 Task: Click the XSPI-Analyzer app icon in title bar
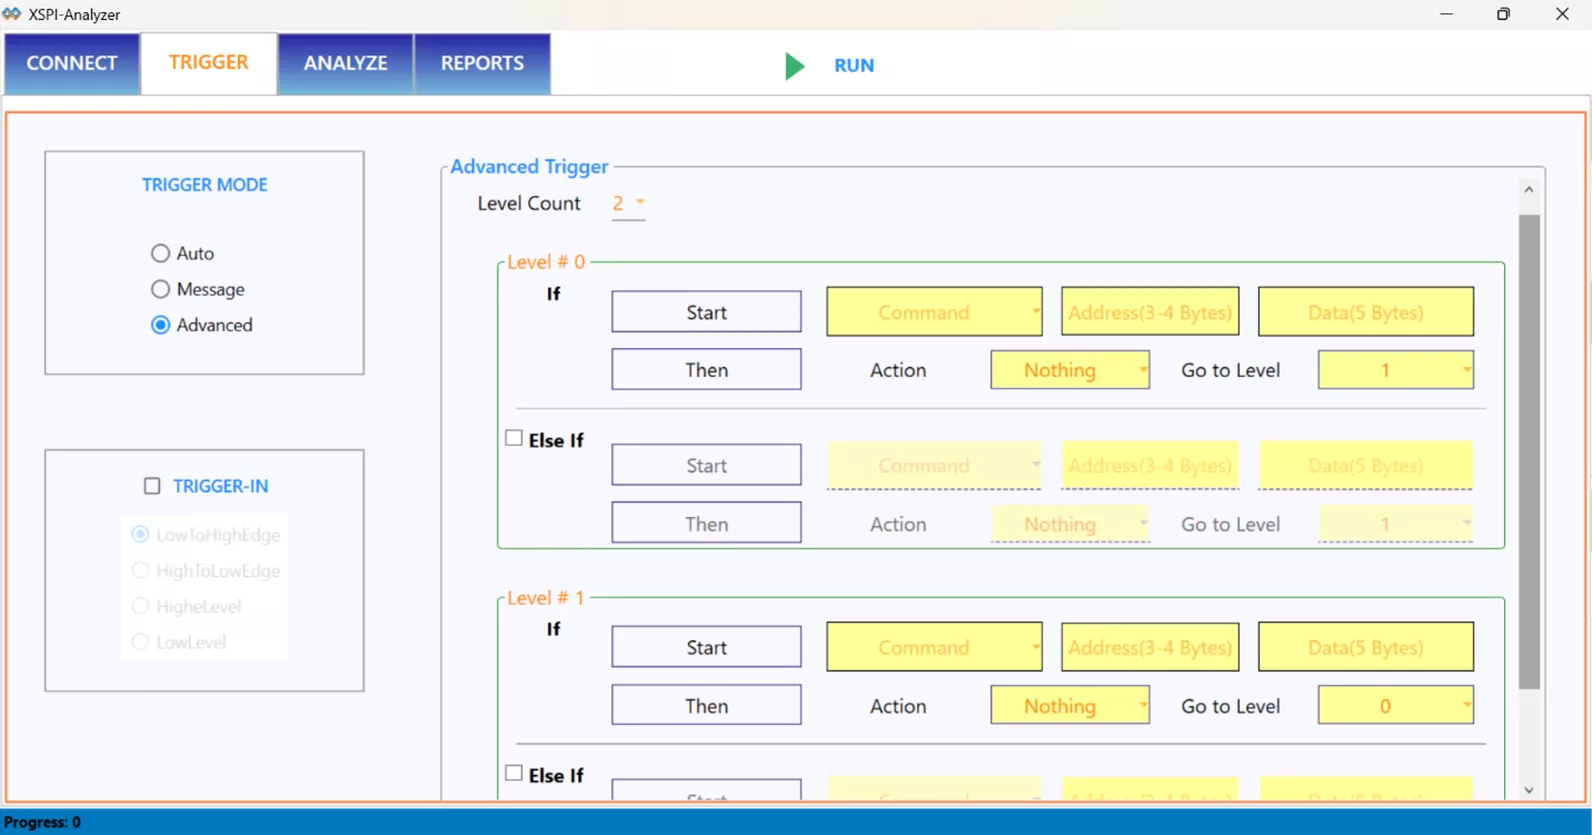pyautogui.click(x=12, y=14)
